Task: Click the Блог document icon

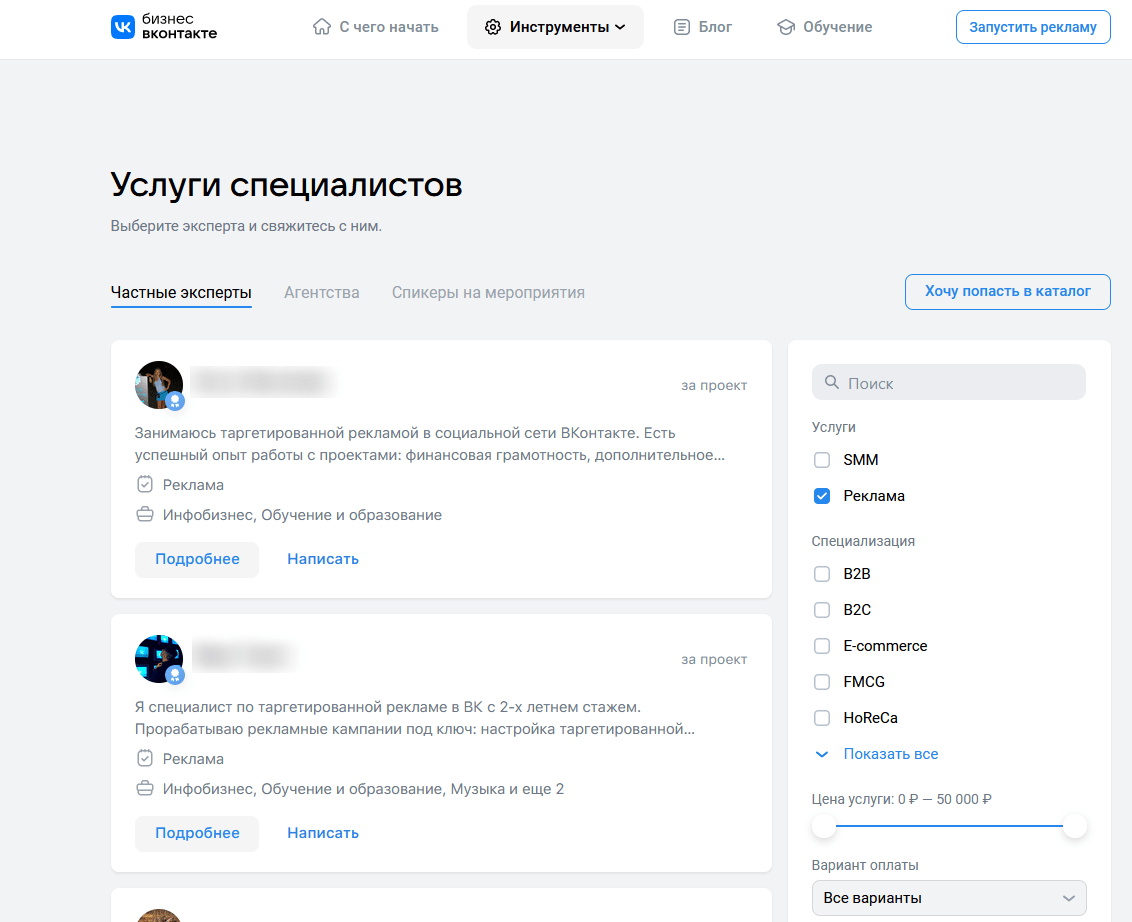Action: (682, 27)
